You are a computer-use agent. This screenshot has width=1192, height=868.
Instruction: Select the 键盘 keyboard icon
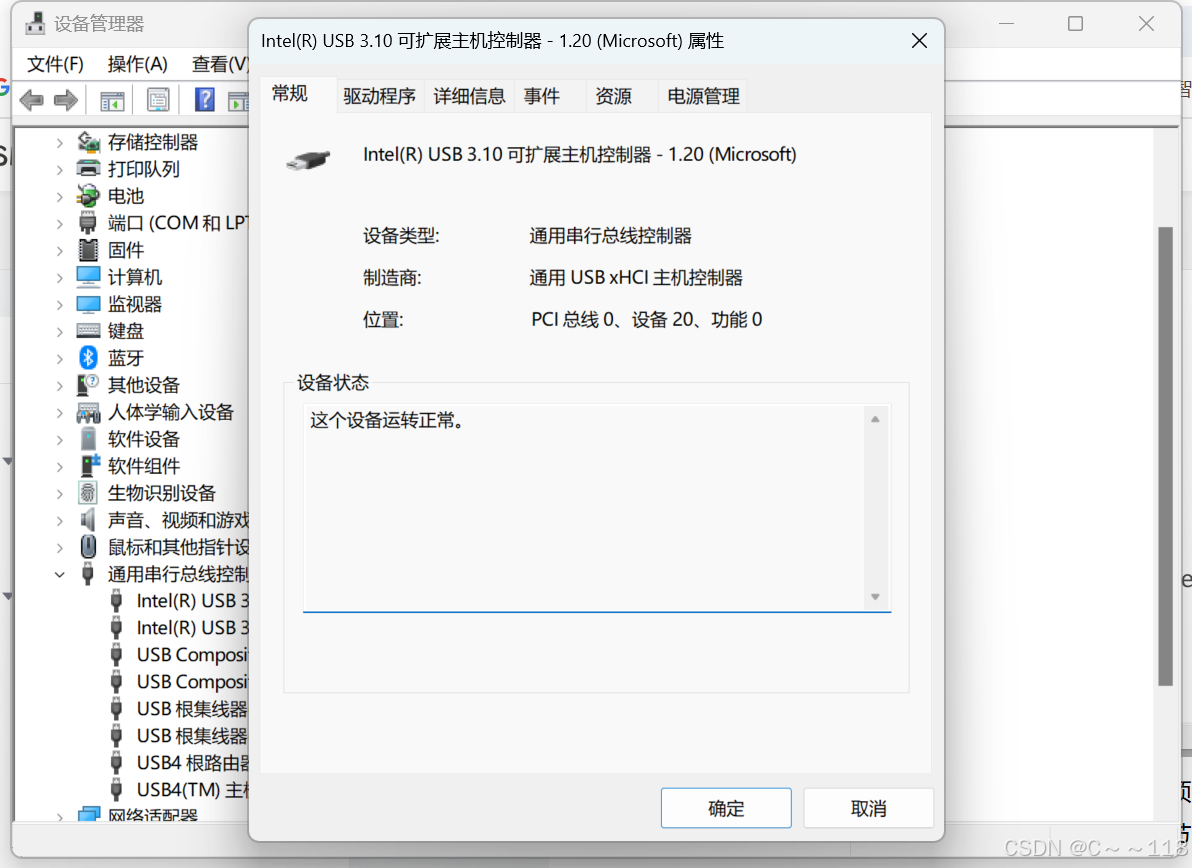tap(88, 331)
